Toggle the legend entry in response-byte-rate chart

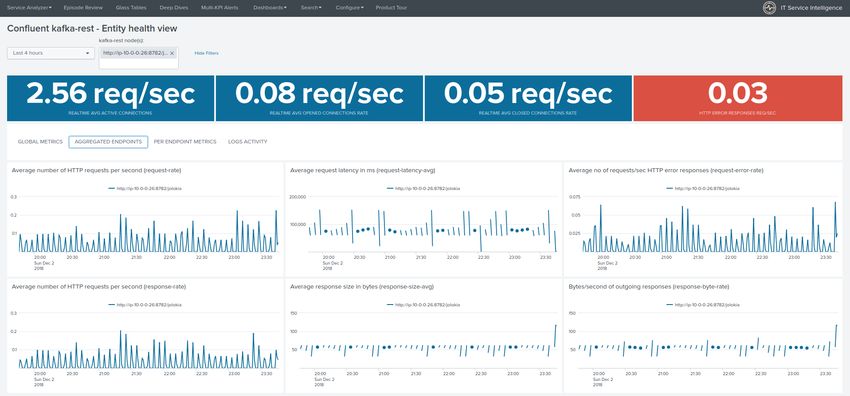pyautogui.click(x=703, y=305)
